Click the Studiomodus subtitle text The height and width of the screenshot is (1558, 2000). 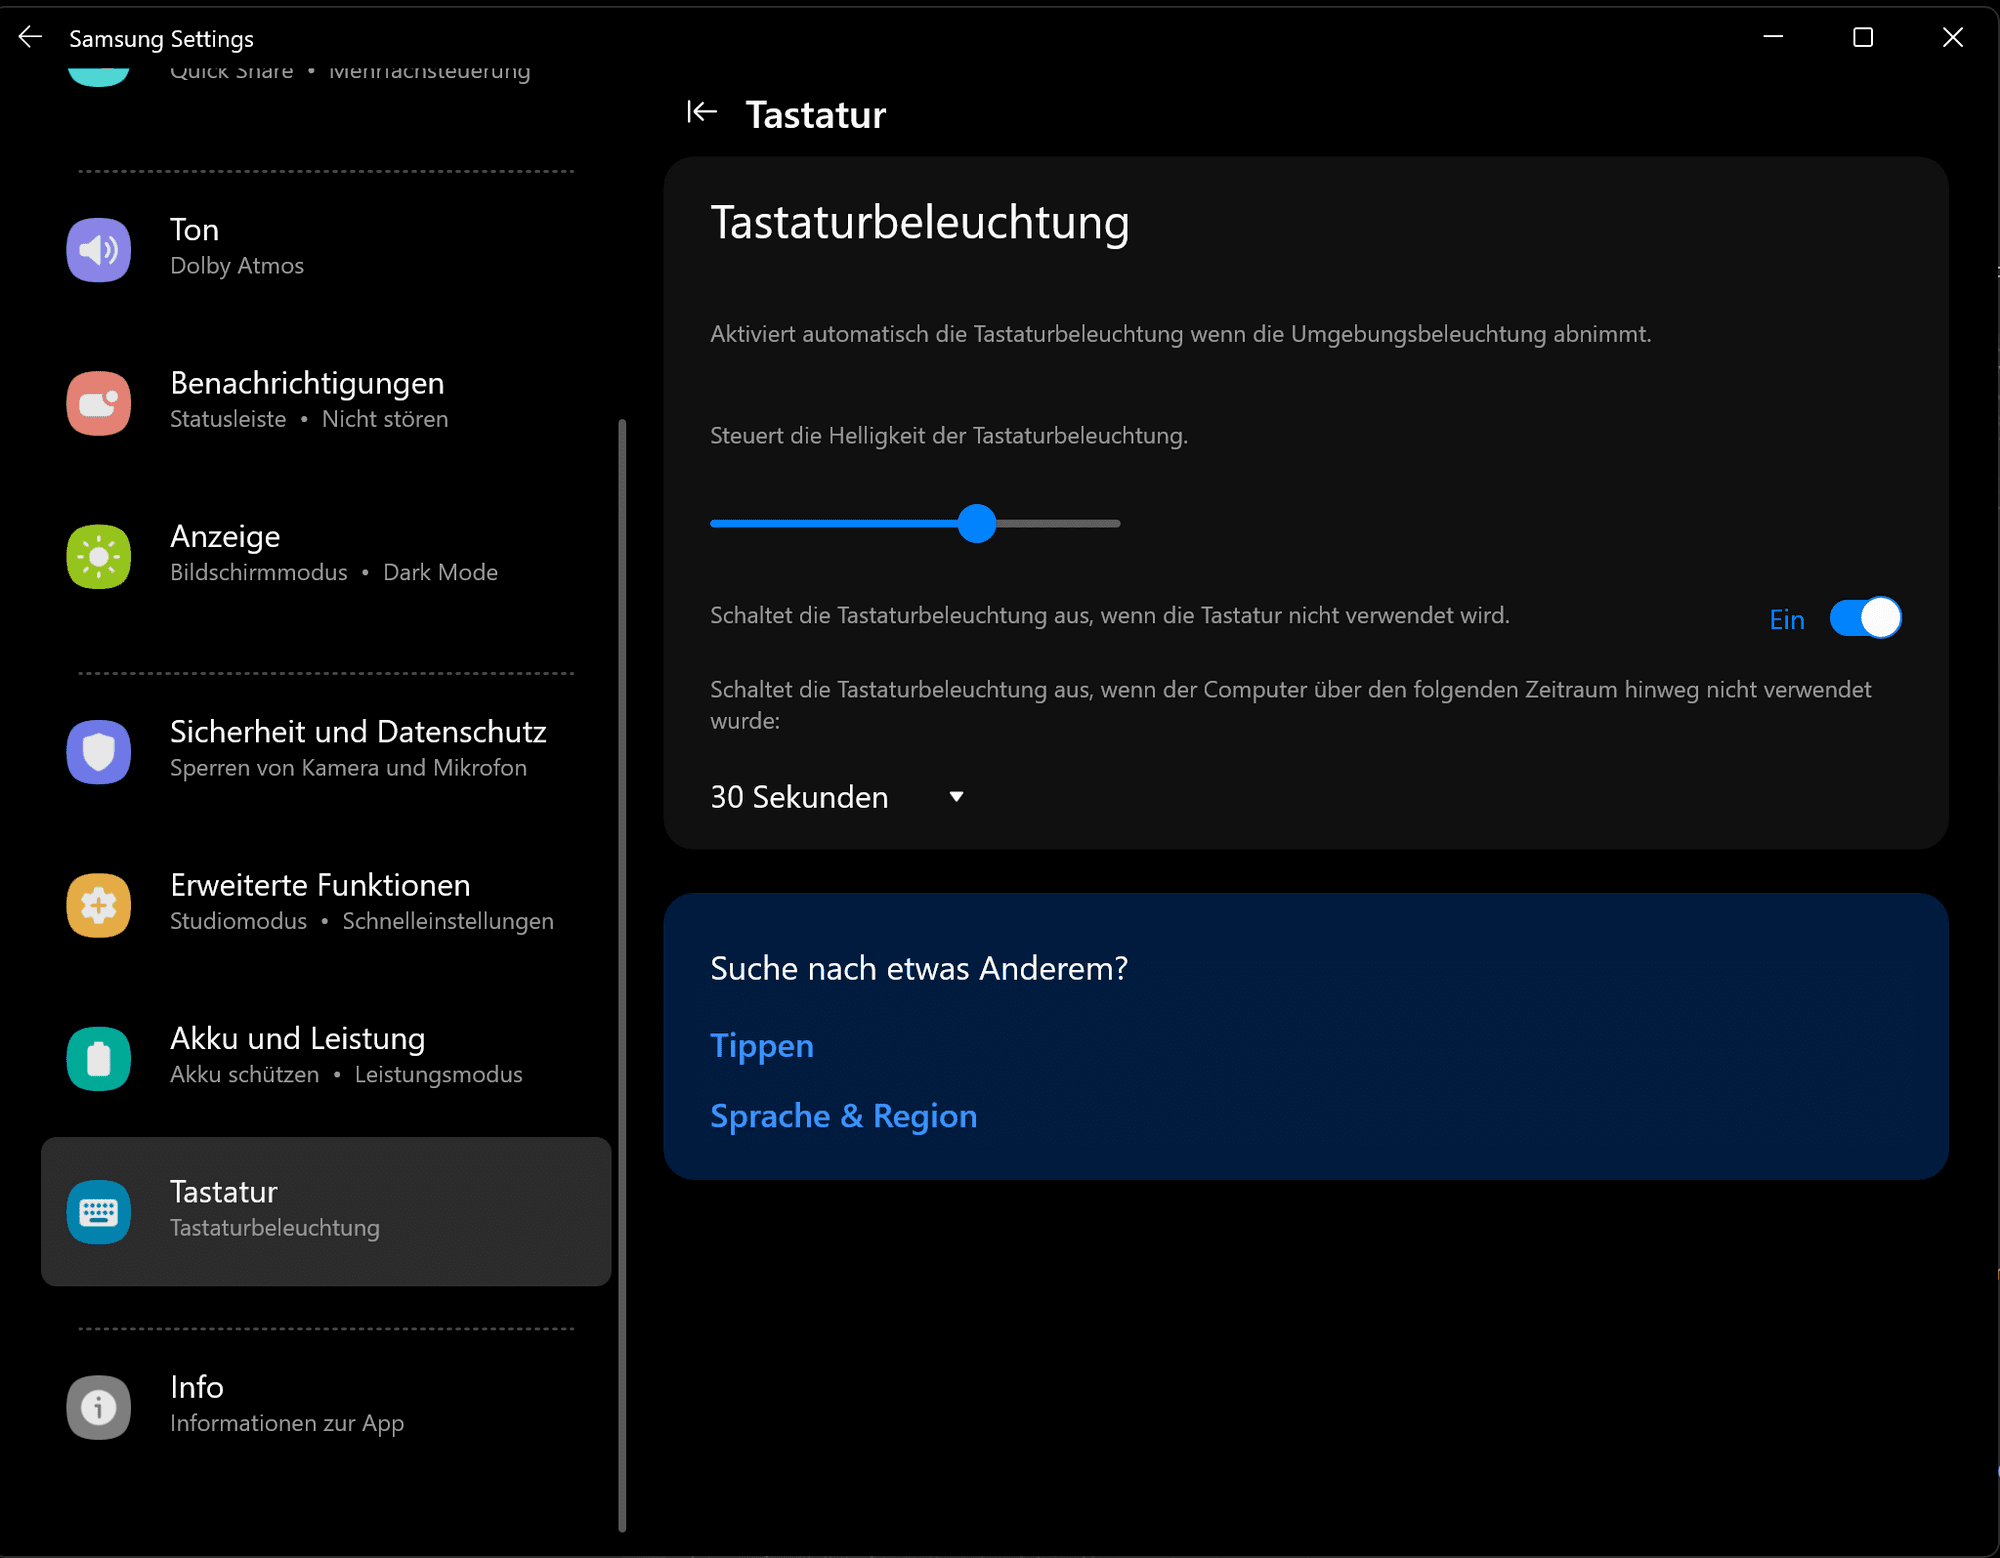(x=238, y=922)
